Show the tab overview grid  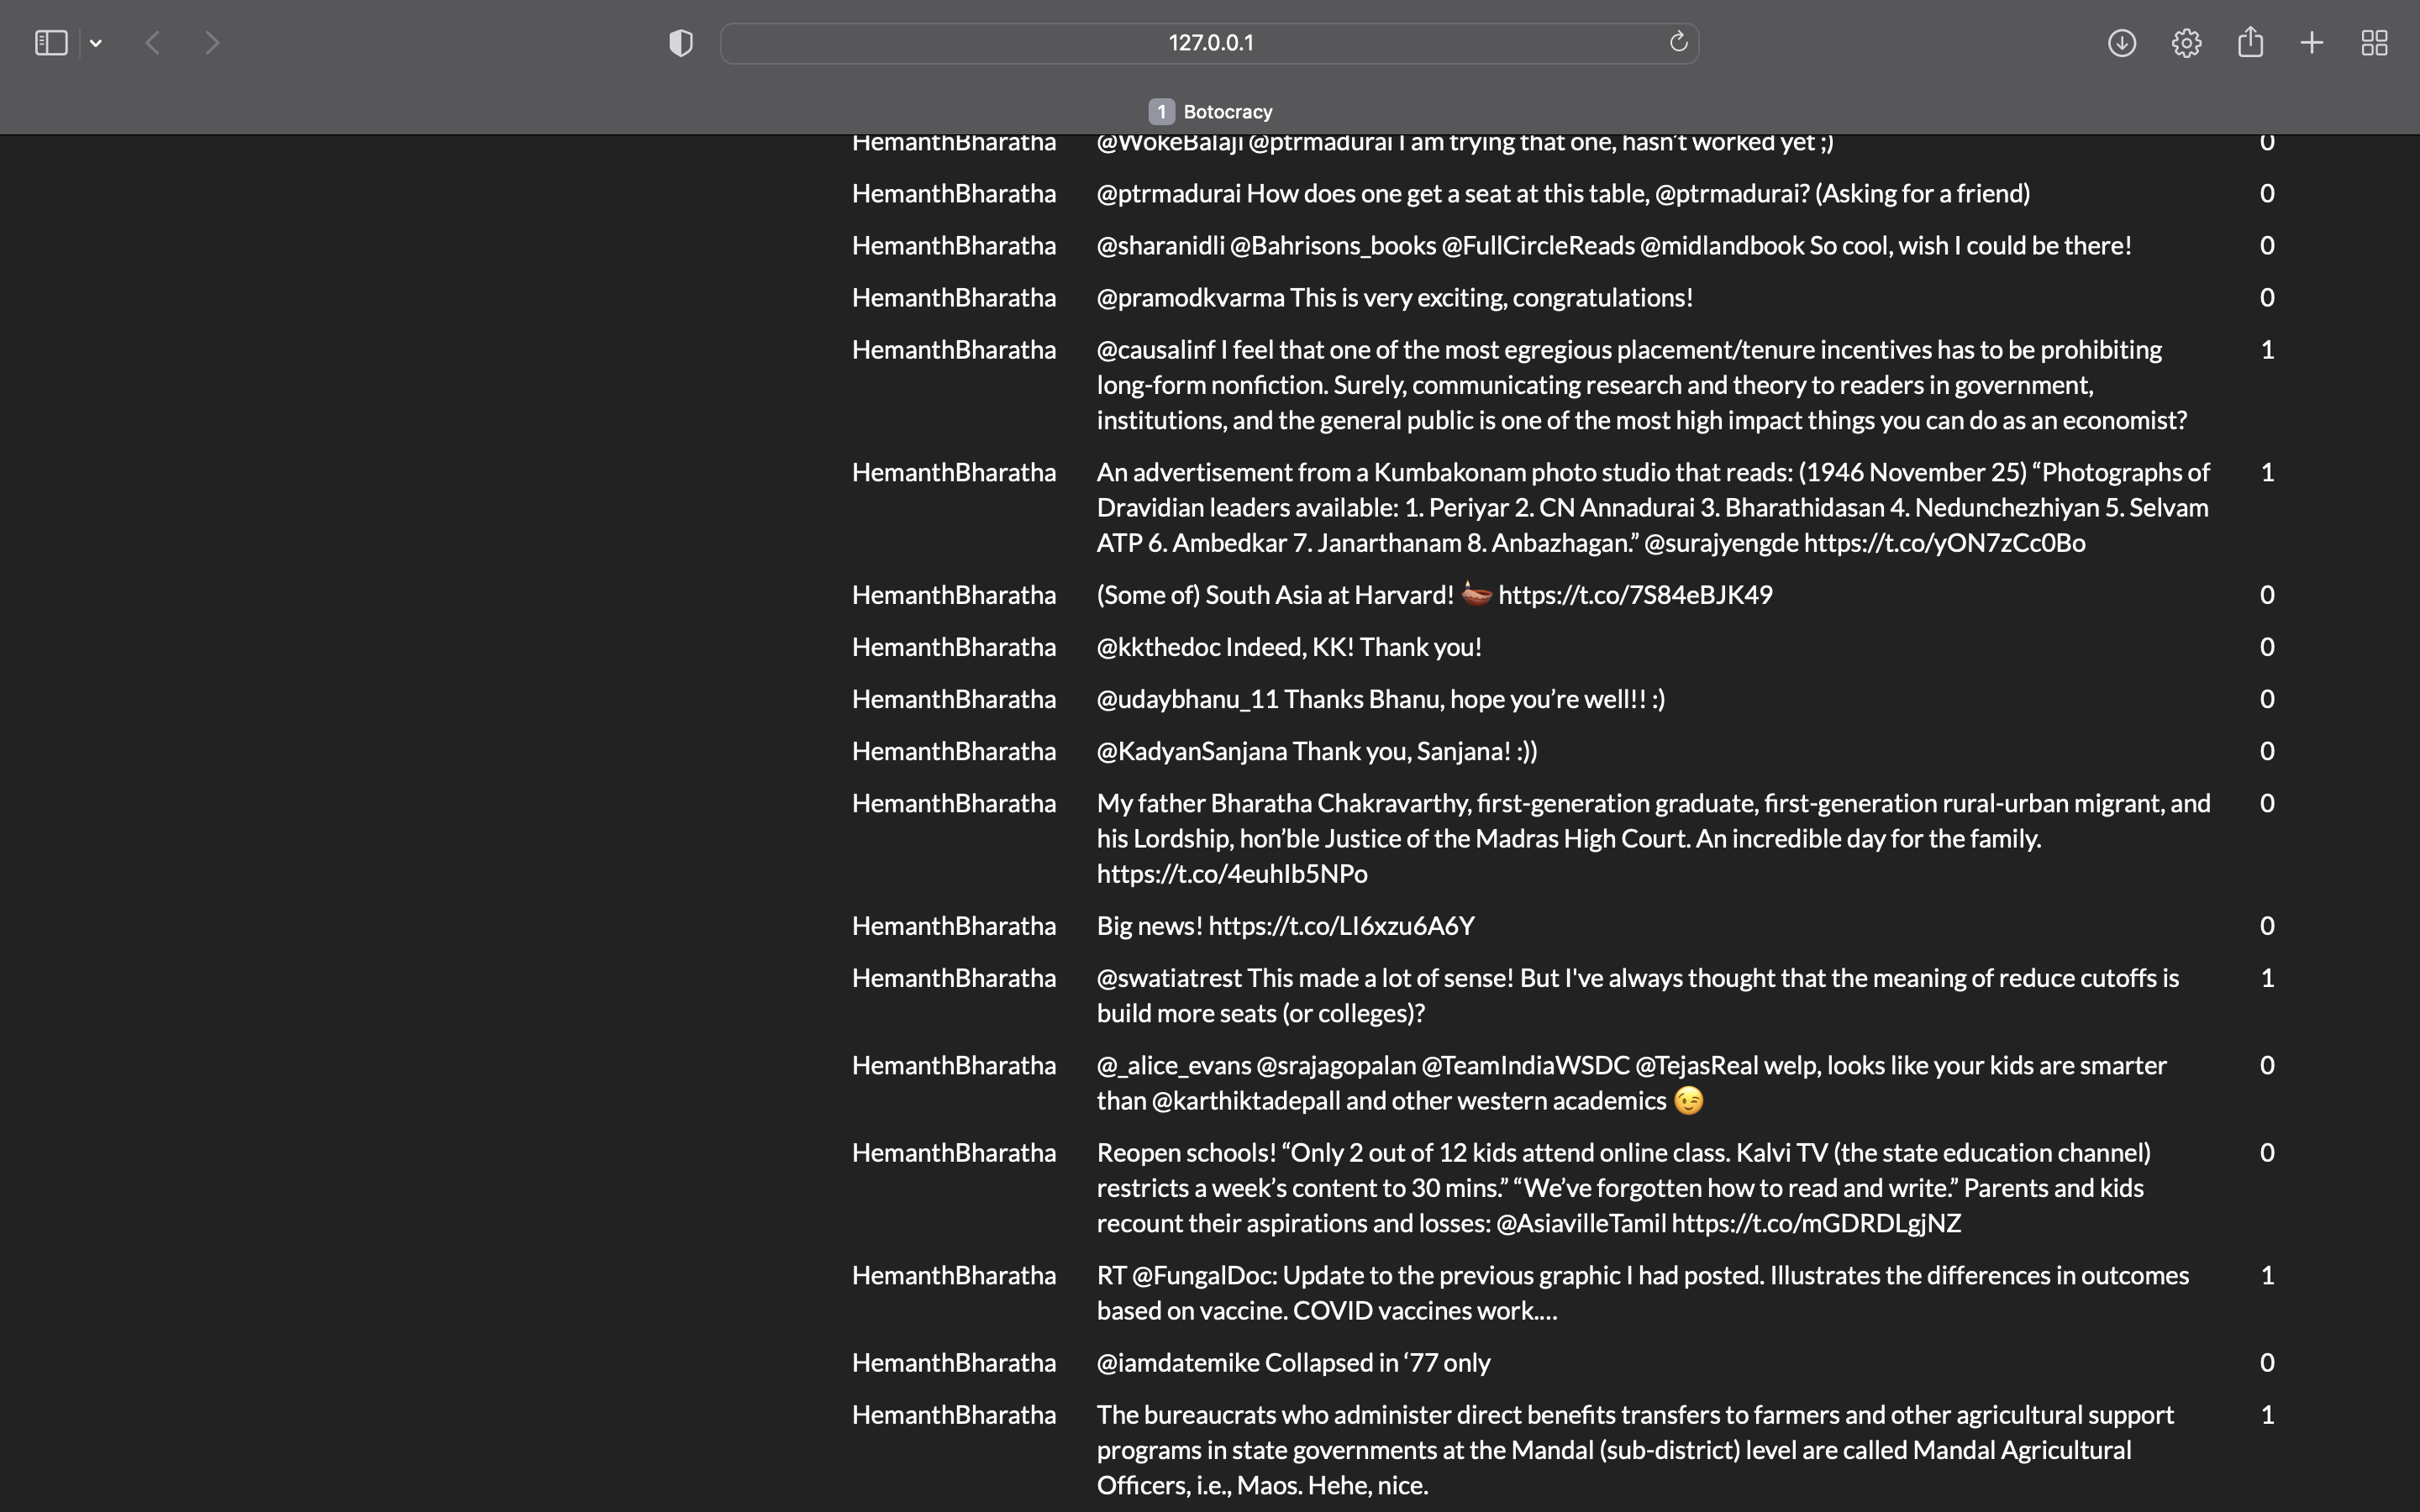(x=2374, y=43)
